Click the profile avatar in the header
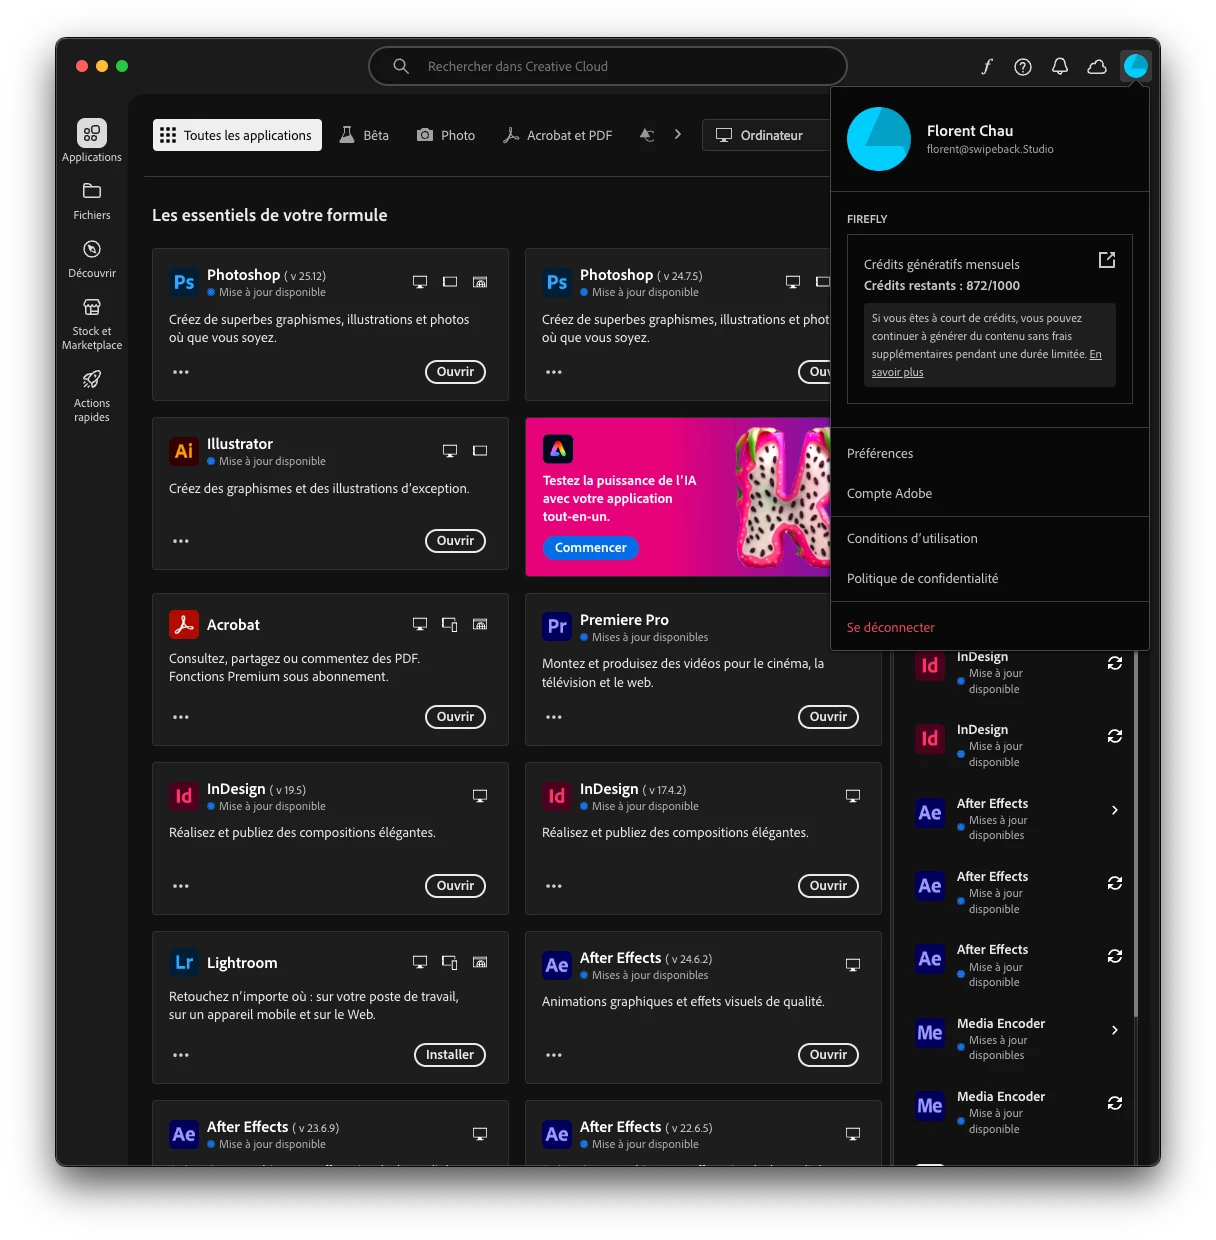1216x1240 pixels. point(1135,66)
